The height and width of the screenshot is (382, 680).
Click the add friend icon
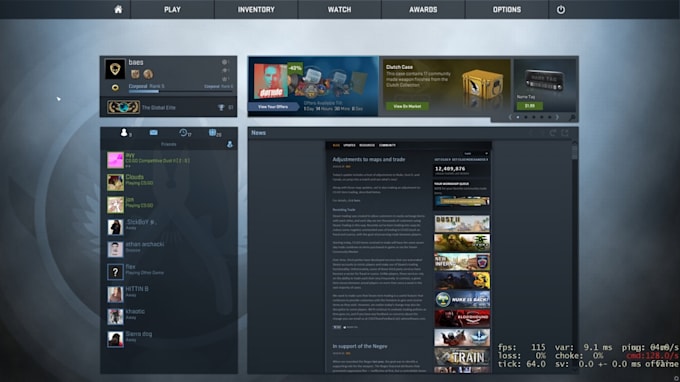230,144
